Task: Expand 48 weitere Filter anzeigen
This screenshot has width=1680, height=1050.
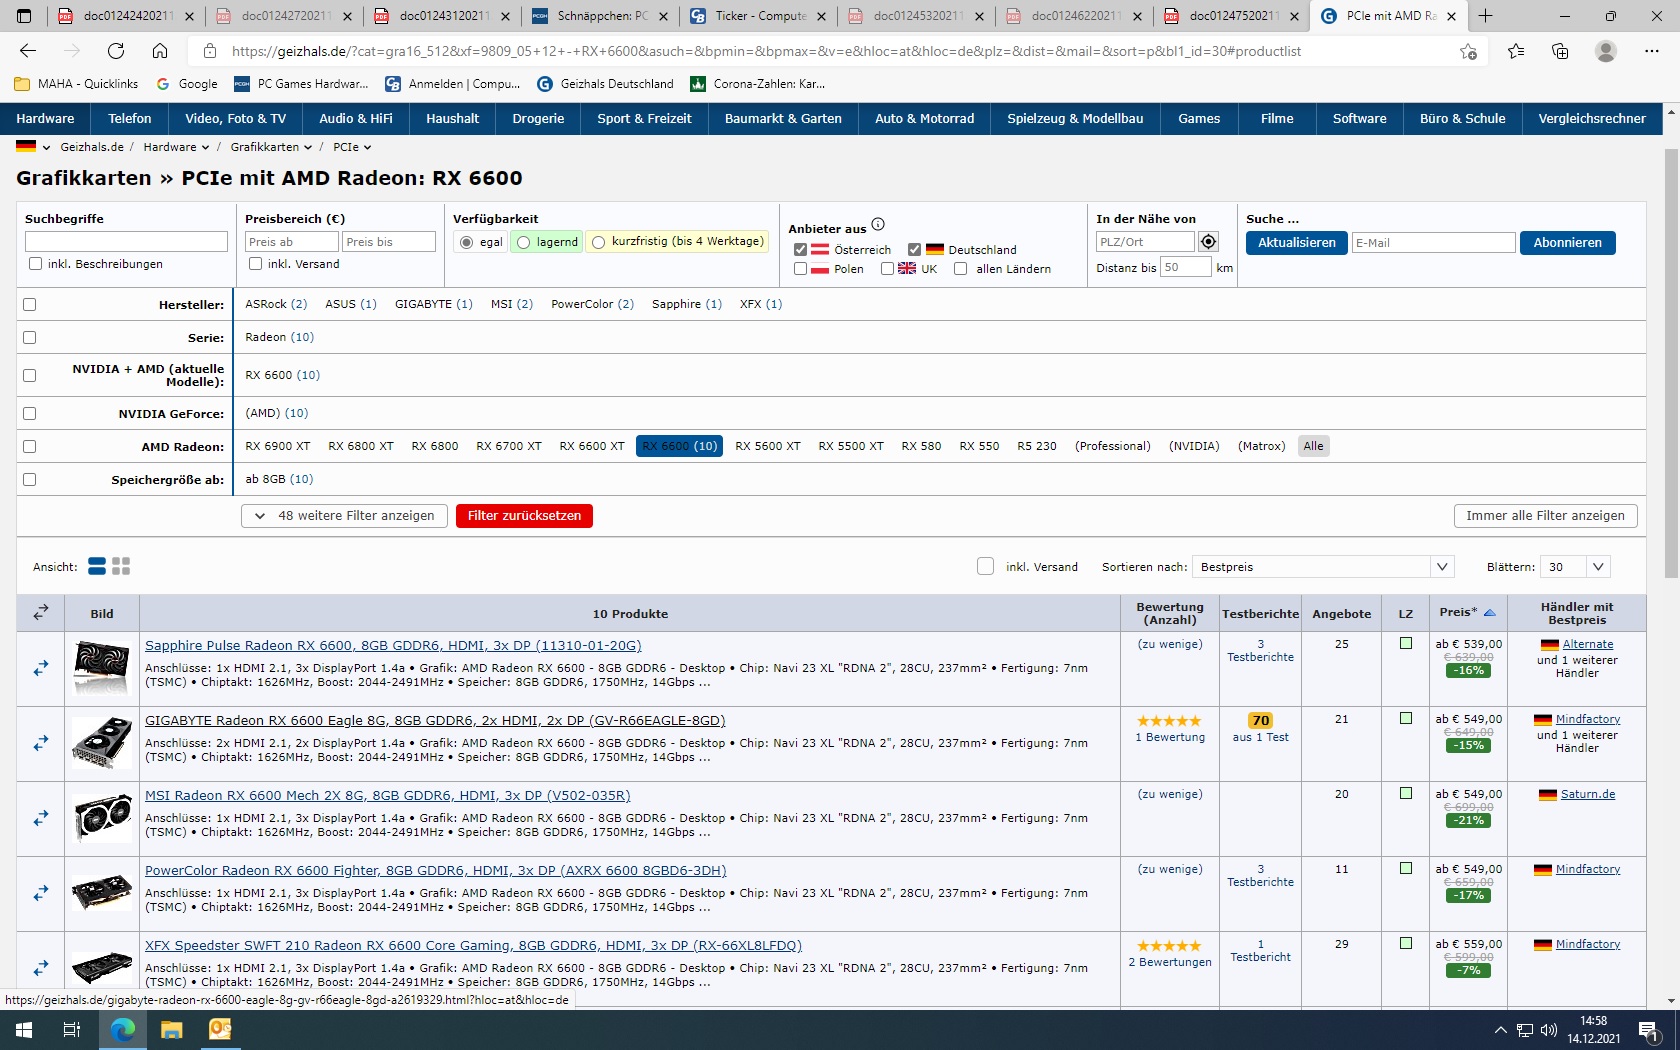Action: pos(344,516)
